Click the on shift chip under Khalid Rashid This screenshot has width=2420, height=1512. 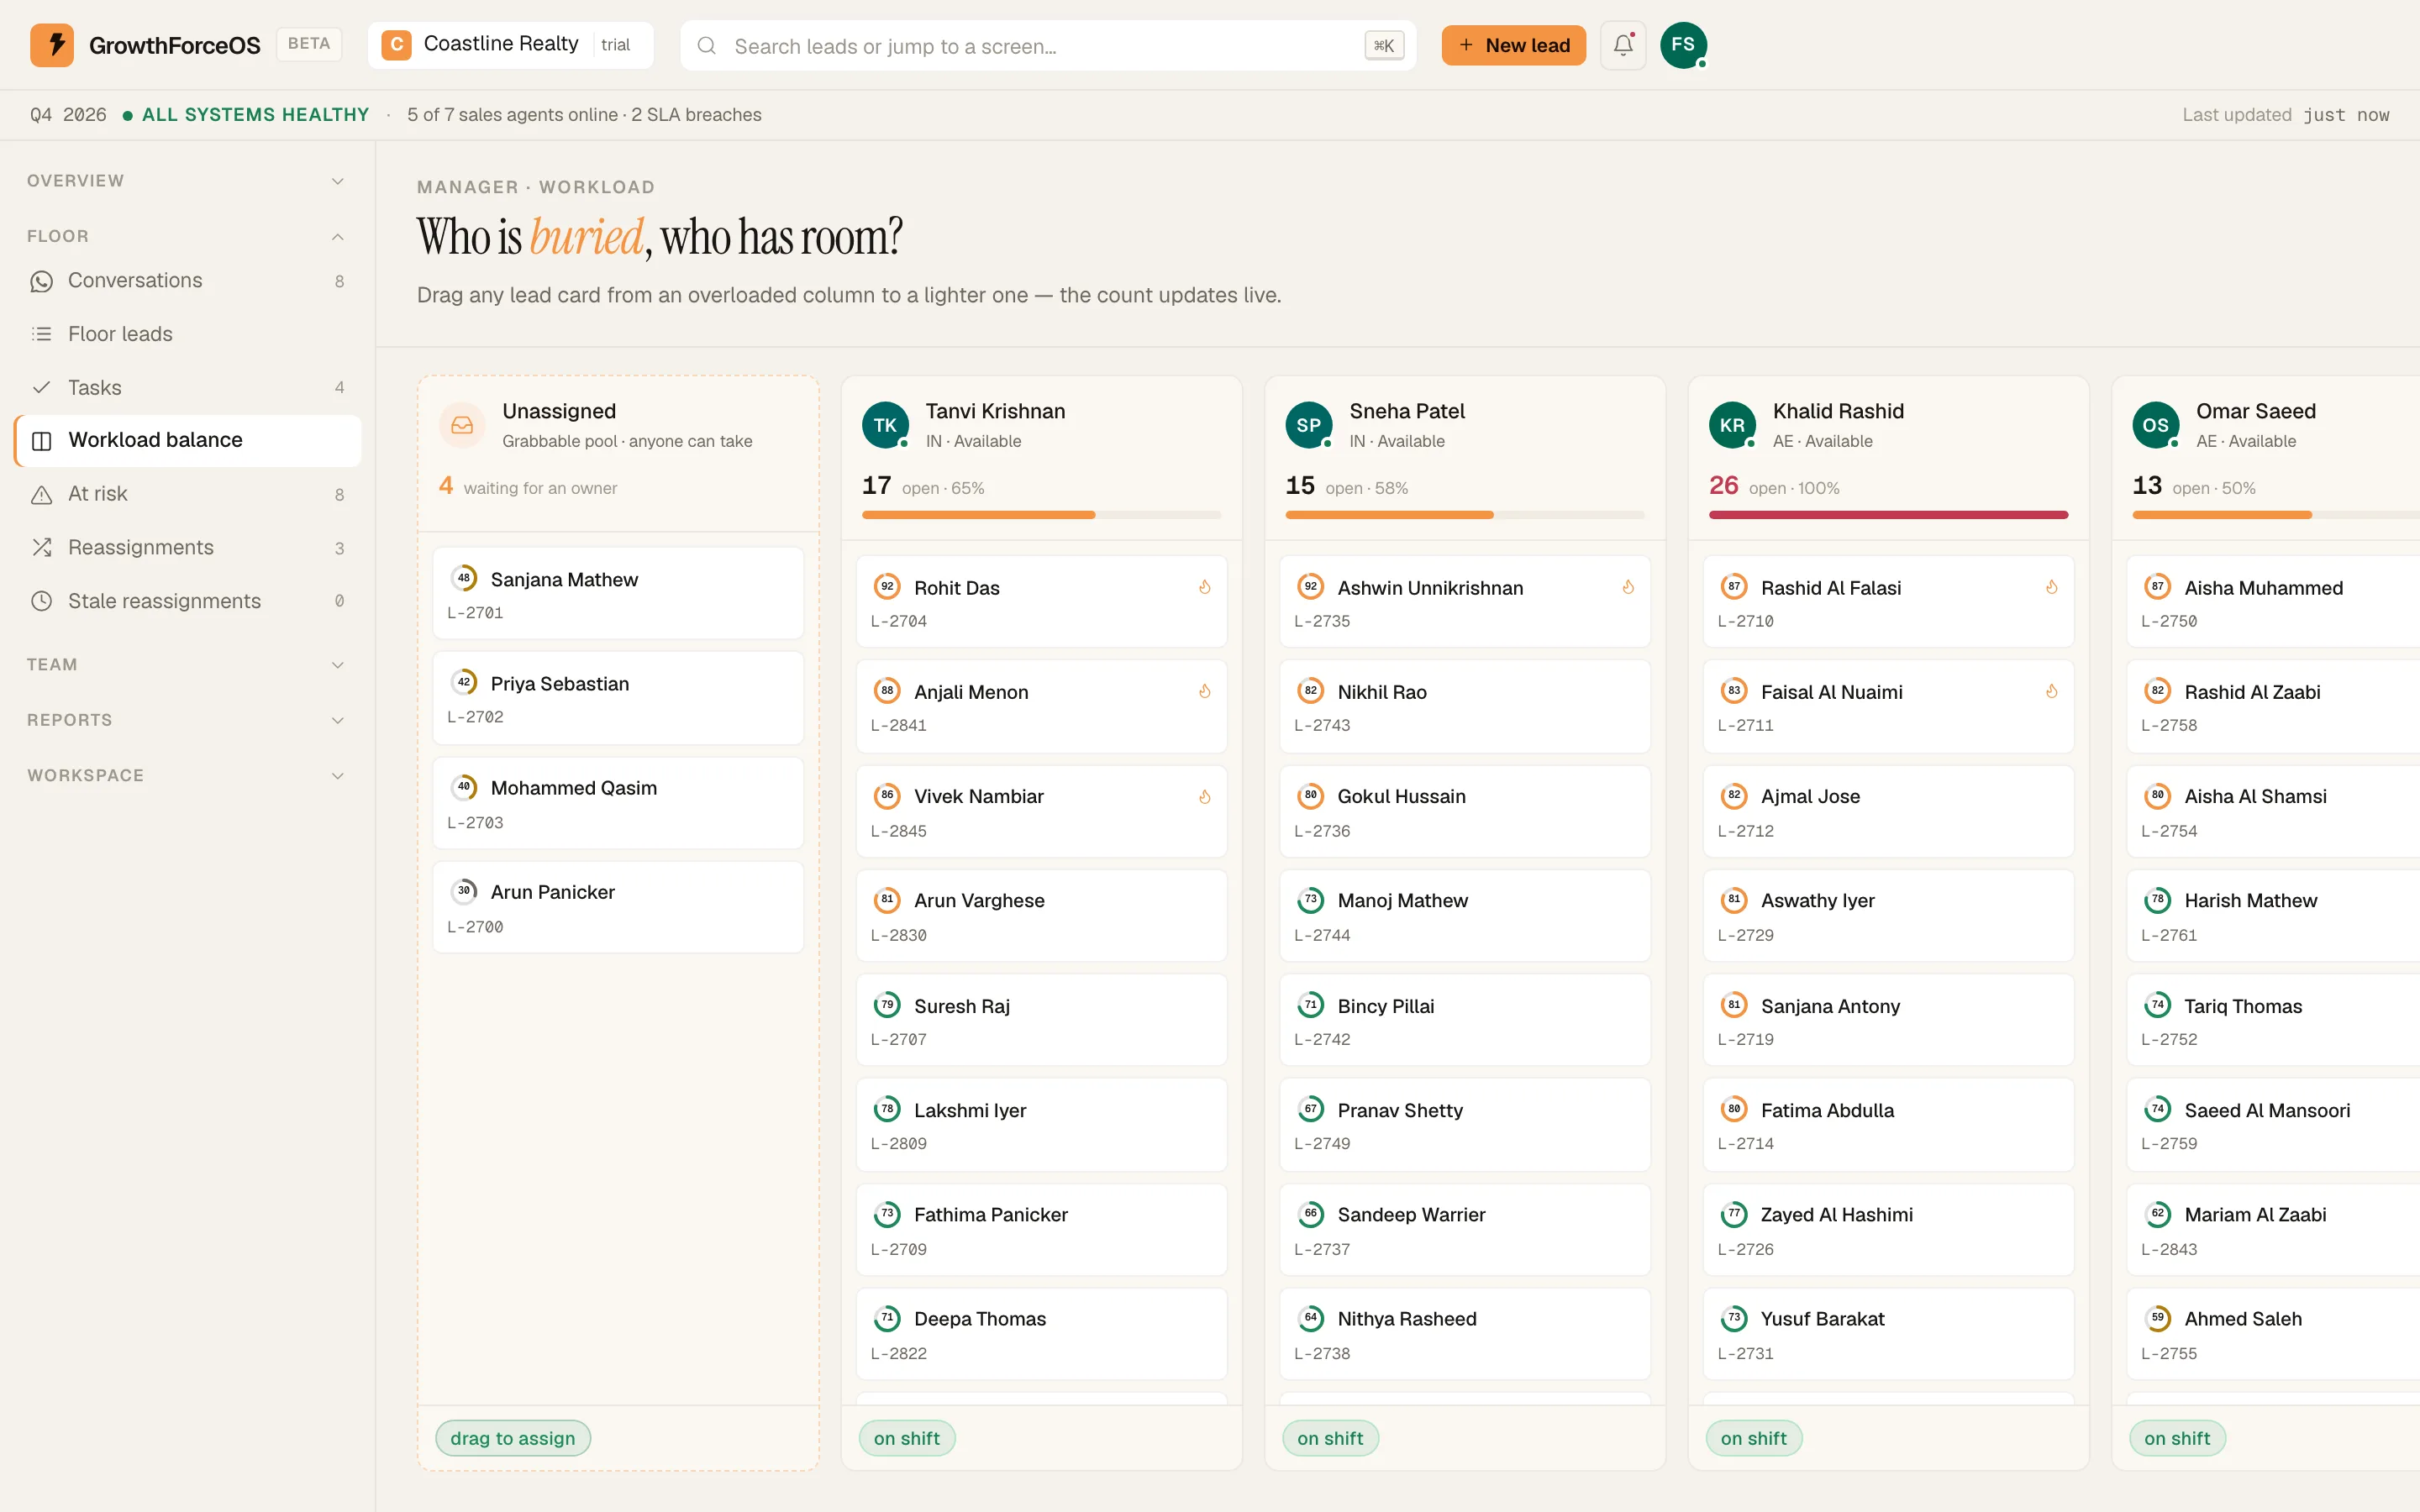pos(1753,1438)
